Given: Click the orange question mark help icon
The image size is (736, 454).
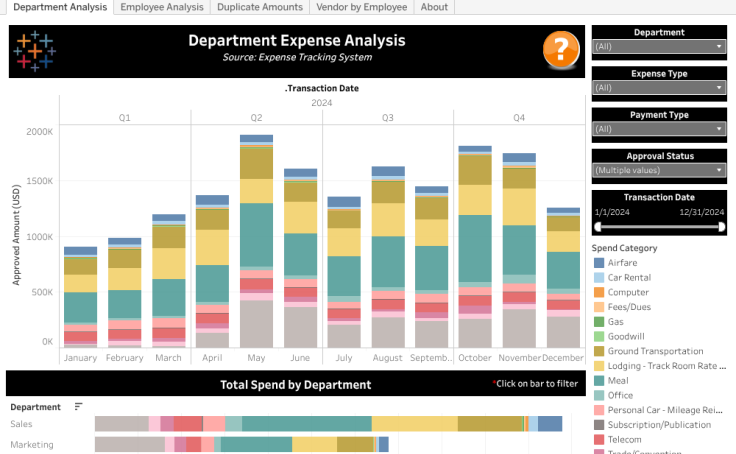Looking at the screenshot, I should pos(561,49).
